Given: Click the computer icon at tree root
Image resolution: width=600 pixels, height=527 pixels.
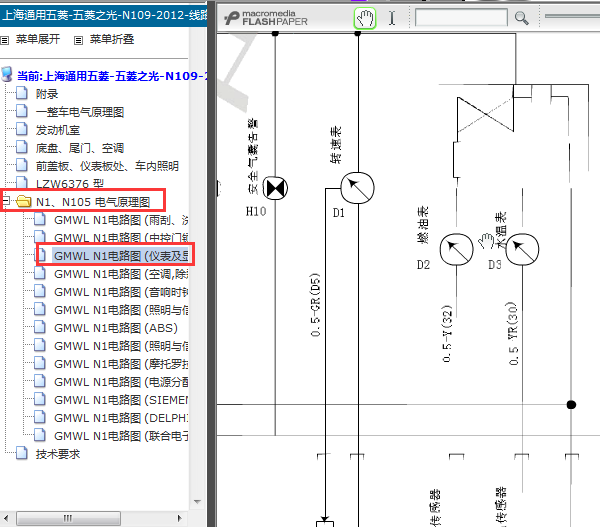Looking at the screenshot, I should (x=7, y=74).
